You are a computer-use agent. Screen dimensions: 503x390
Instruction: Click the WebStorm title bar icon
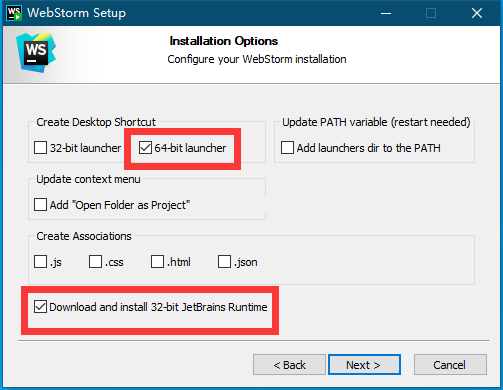click(x=14, y=13)
